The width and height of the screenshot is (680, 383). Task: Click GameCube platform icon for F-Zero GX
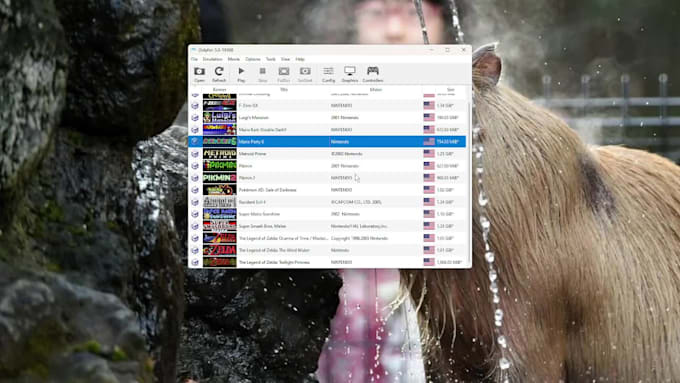(195, 105)
